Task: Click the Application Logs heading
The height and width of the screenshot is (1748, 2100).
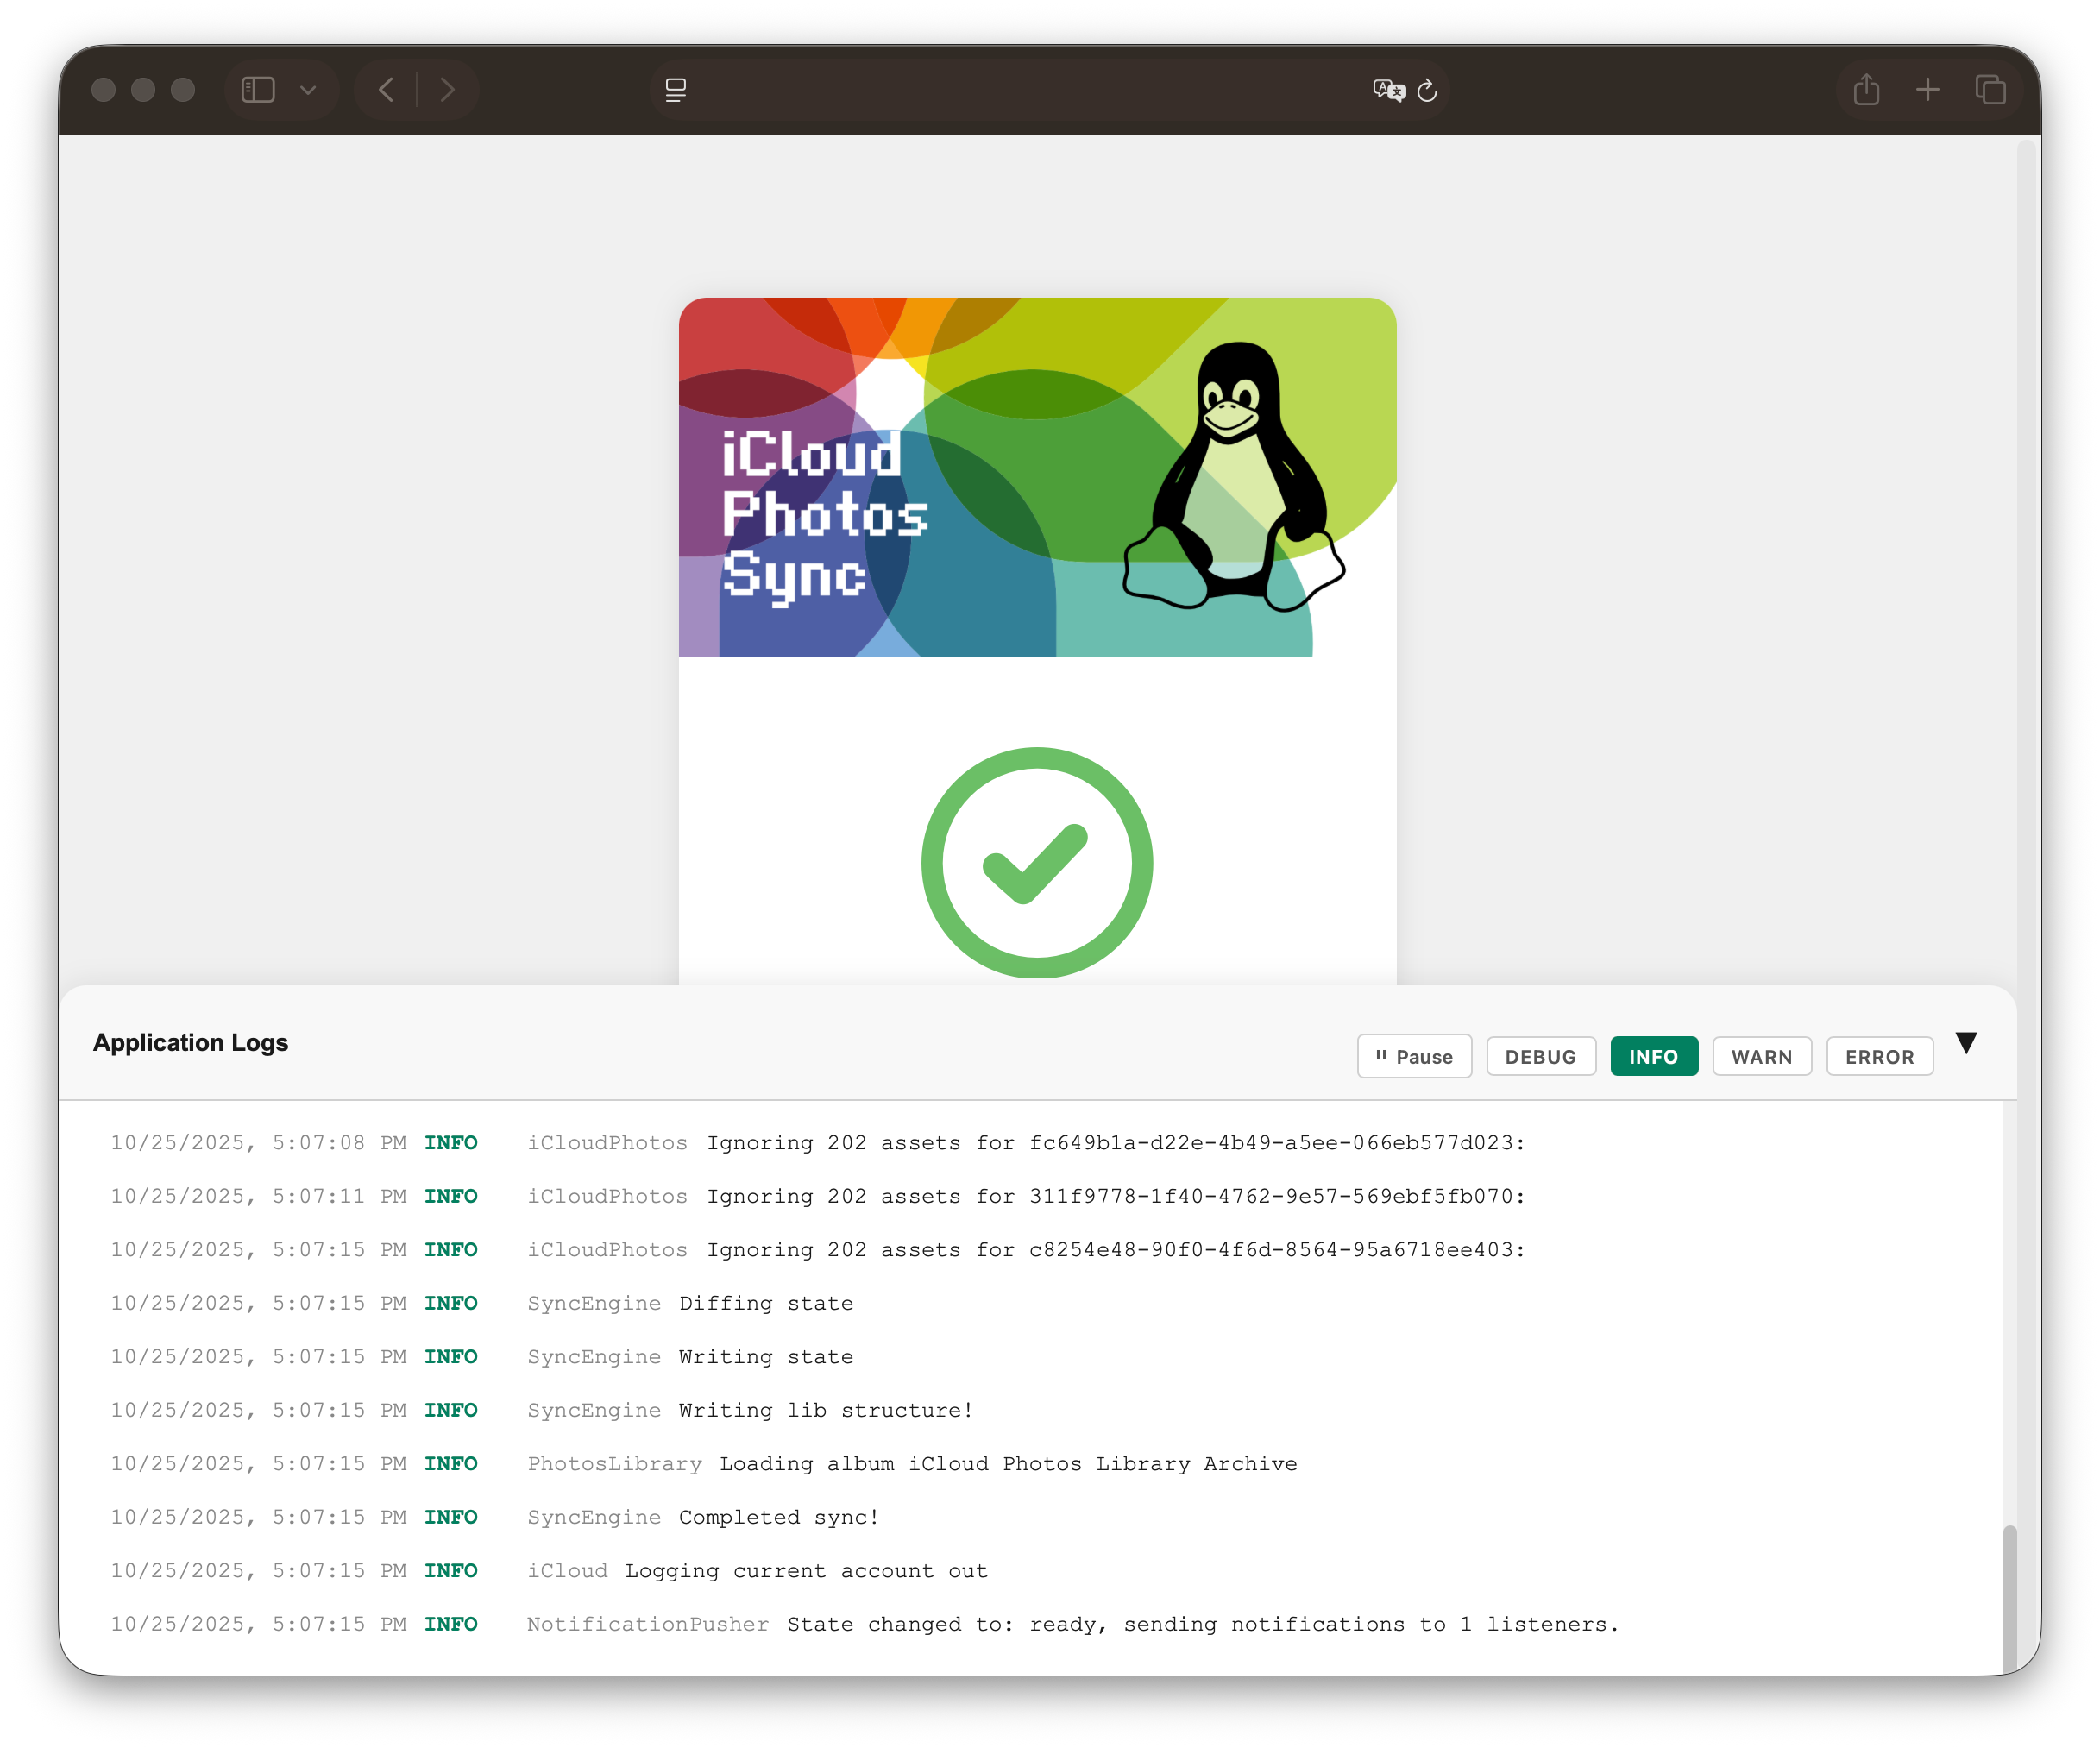Action: coord(190,1043)
